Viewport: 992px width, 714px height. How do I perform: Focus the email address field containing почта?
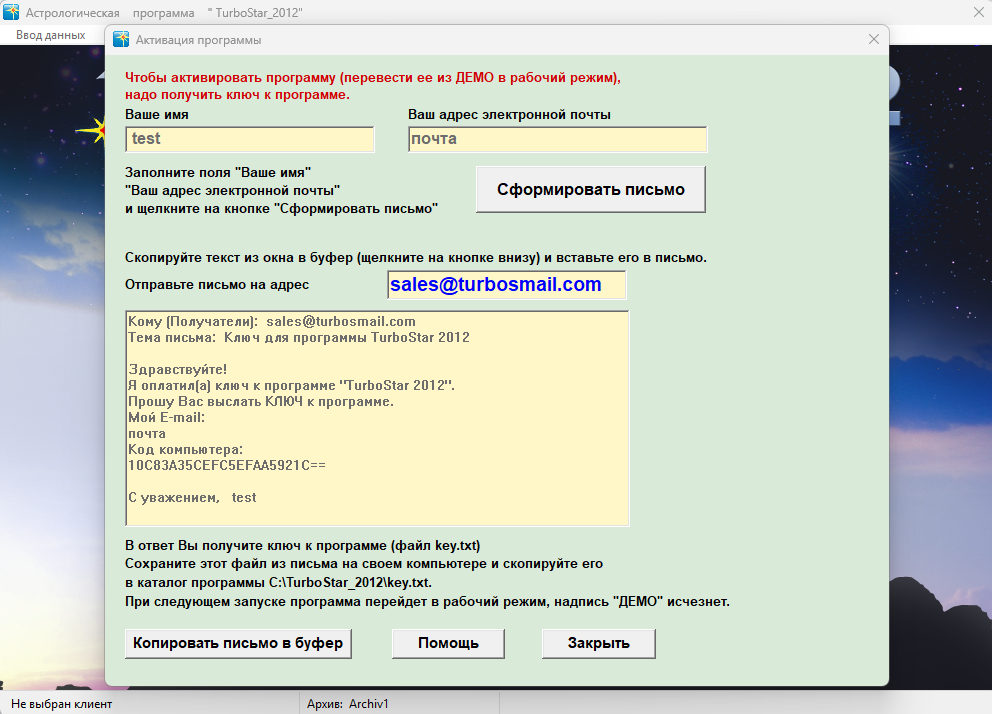pos(557,139)
